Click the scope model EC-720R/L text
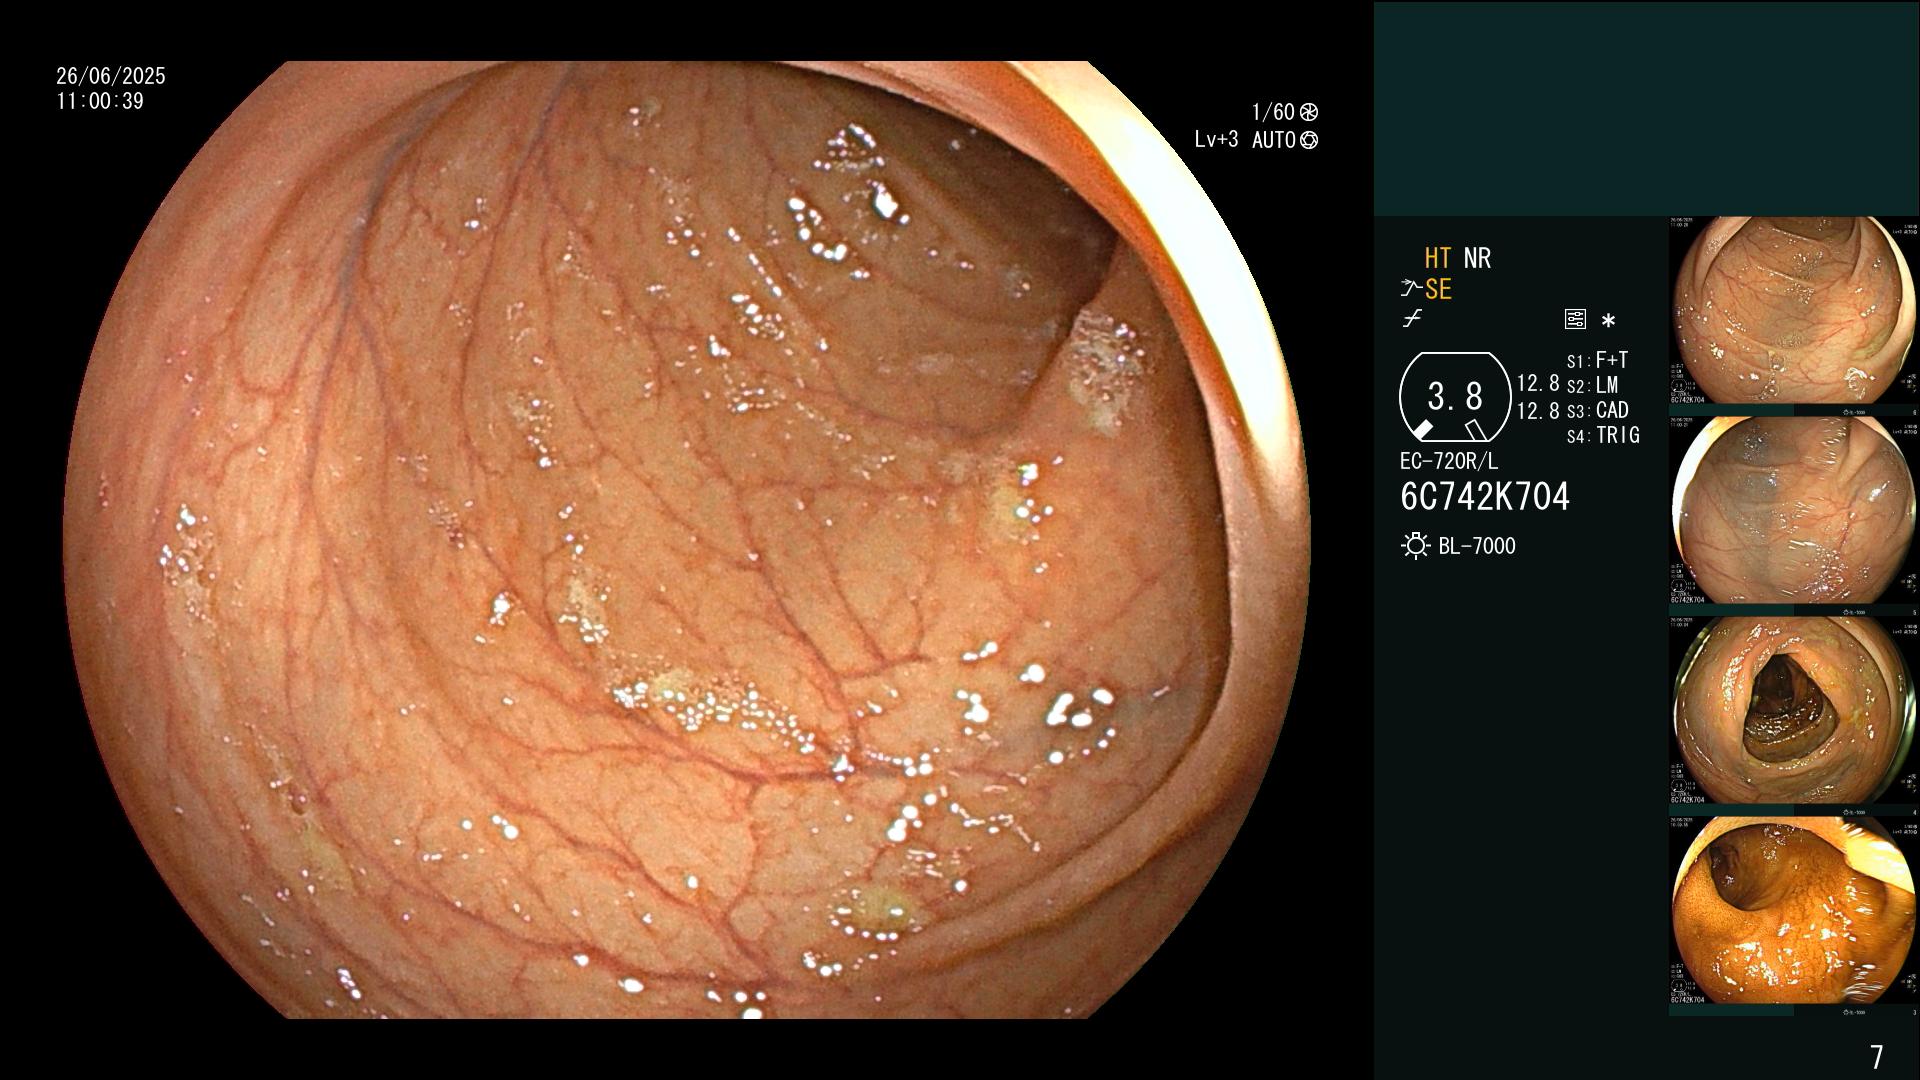The height and width of the screenshot is (1080, 1920). pos(1449,462)
